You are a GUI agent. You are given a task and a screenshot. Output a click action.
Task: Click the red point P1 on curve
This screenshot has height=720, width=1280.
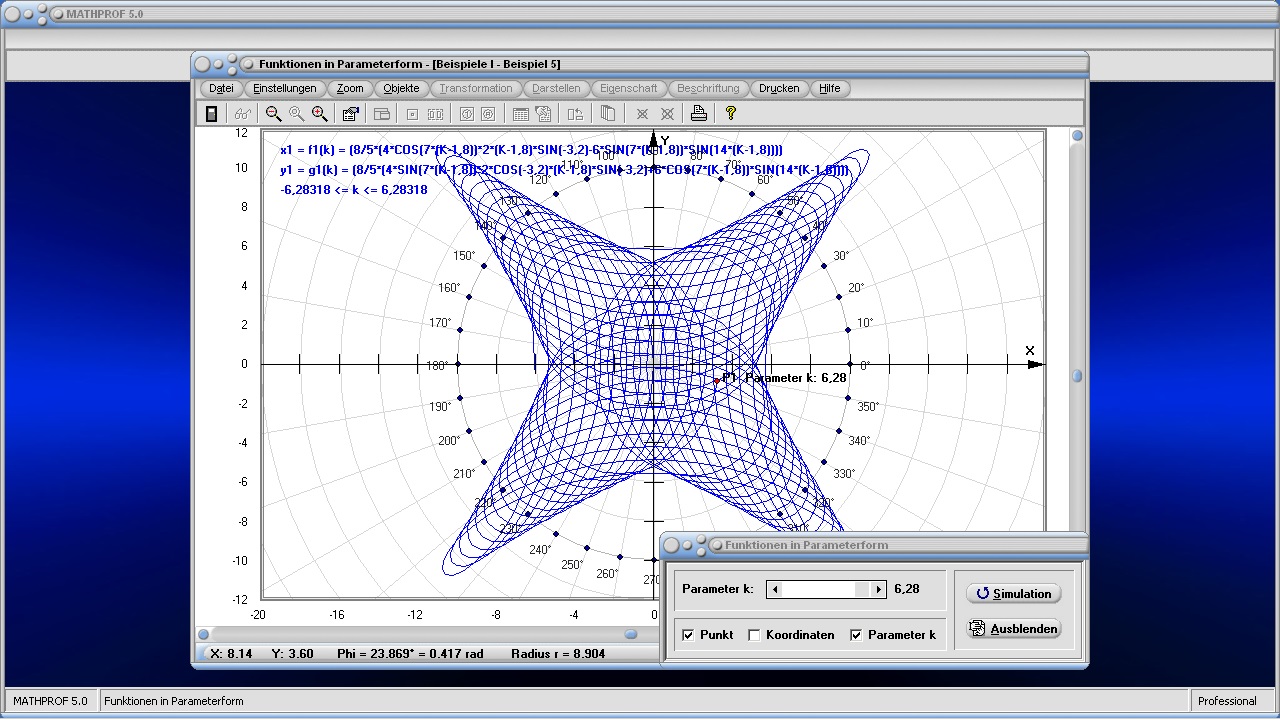[x=717, y=381]
